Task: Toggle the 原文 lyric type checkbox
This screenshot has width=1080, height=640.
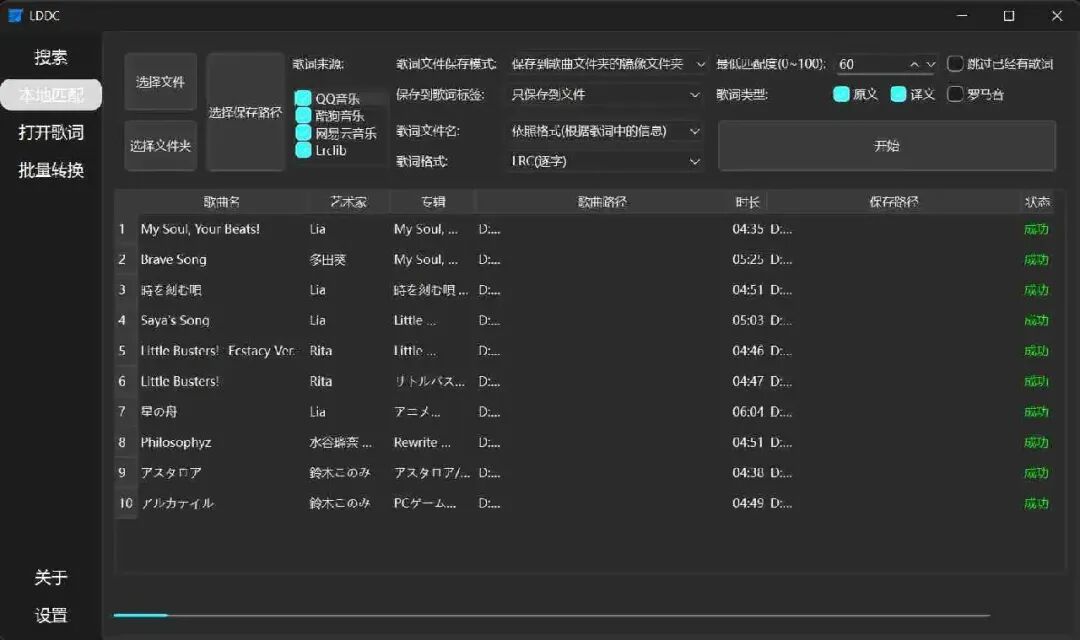Action: 841,94
